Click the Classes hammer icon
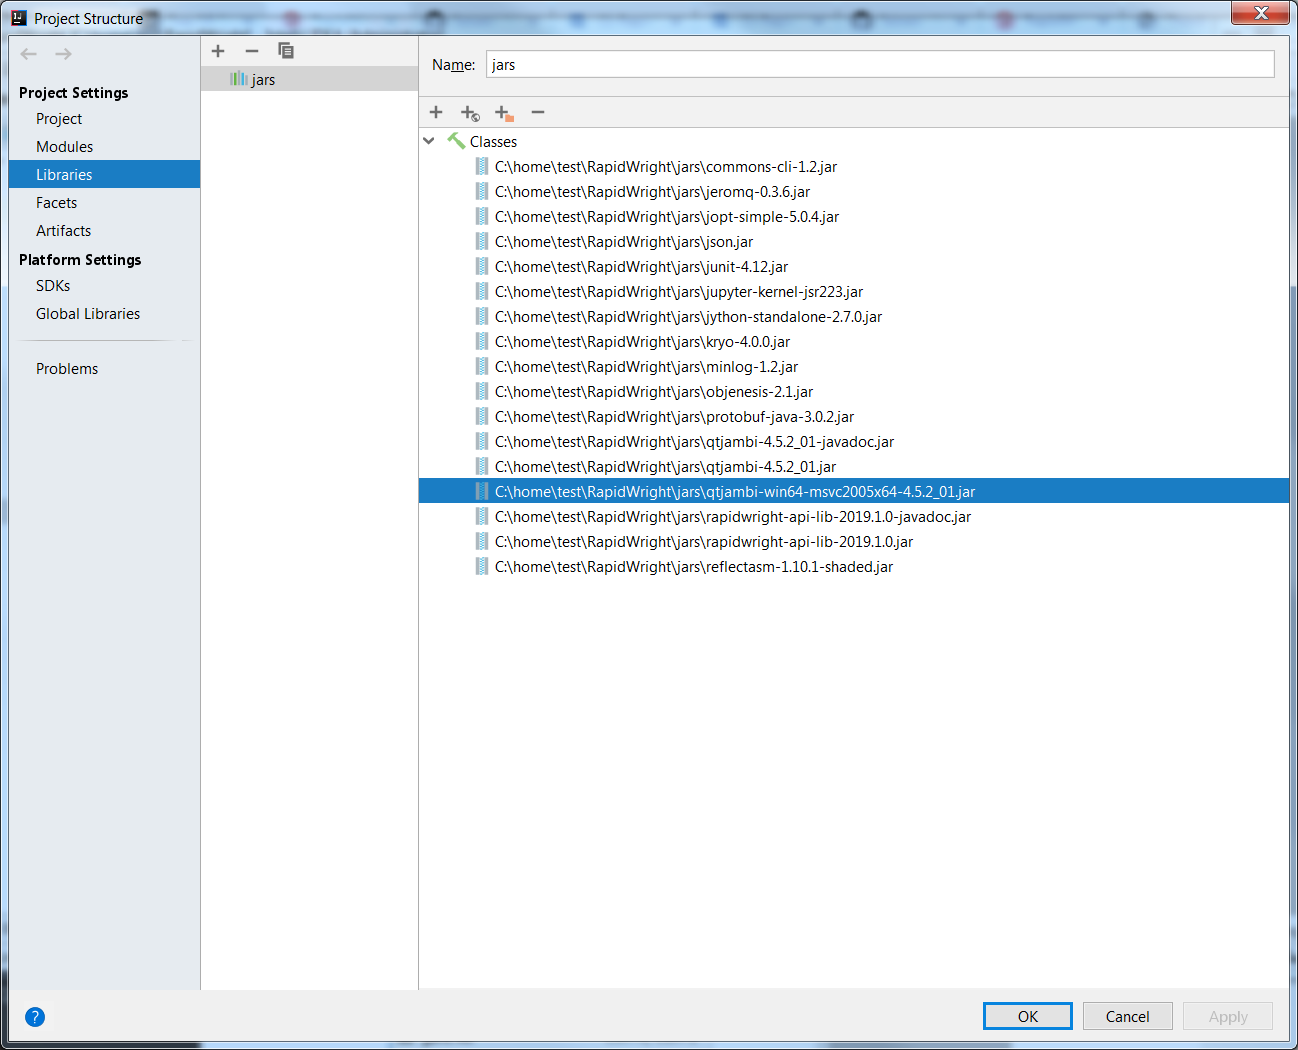Viewport: 1298px width, 1050px height. tap(456, 141)
